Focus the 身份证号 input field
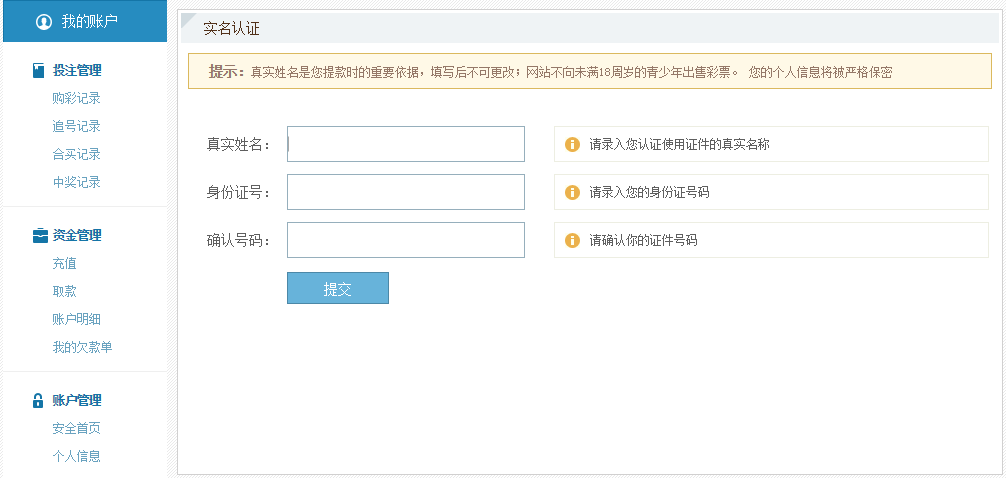1006x478 pixels. tap(405, 192)
